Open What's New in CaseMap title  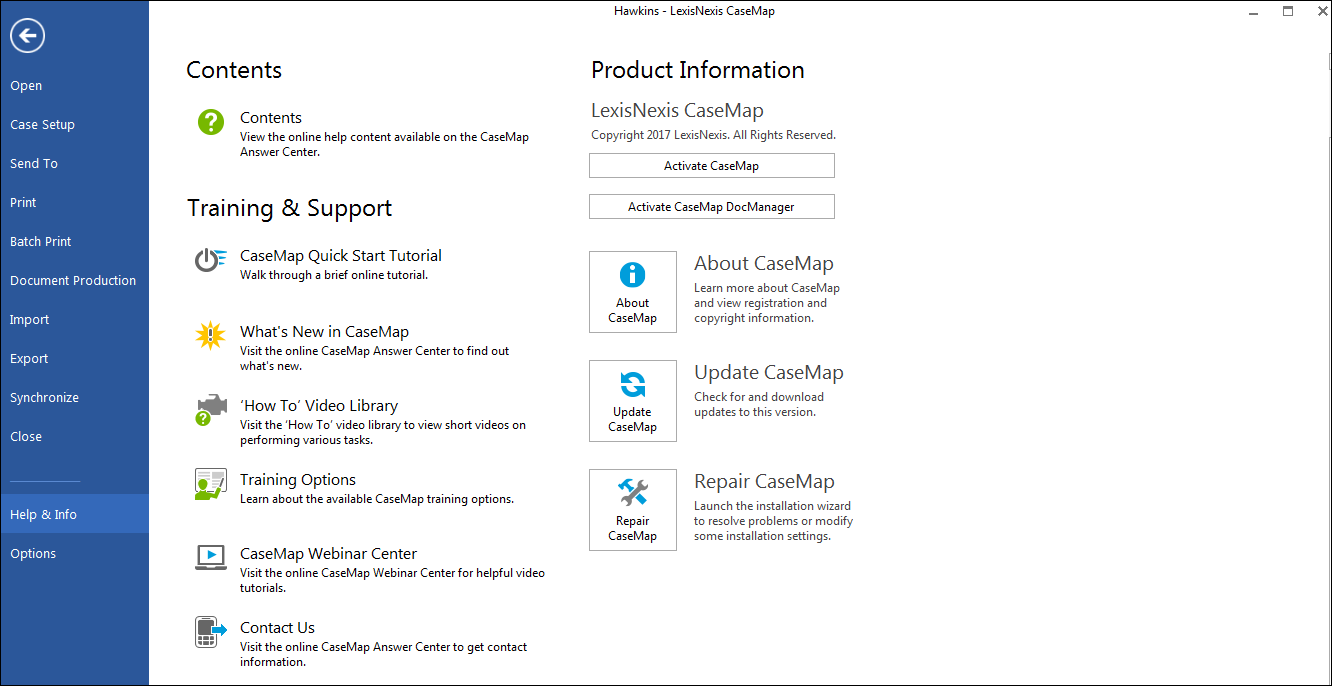coord(324,332)
